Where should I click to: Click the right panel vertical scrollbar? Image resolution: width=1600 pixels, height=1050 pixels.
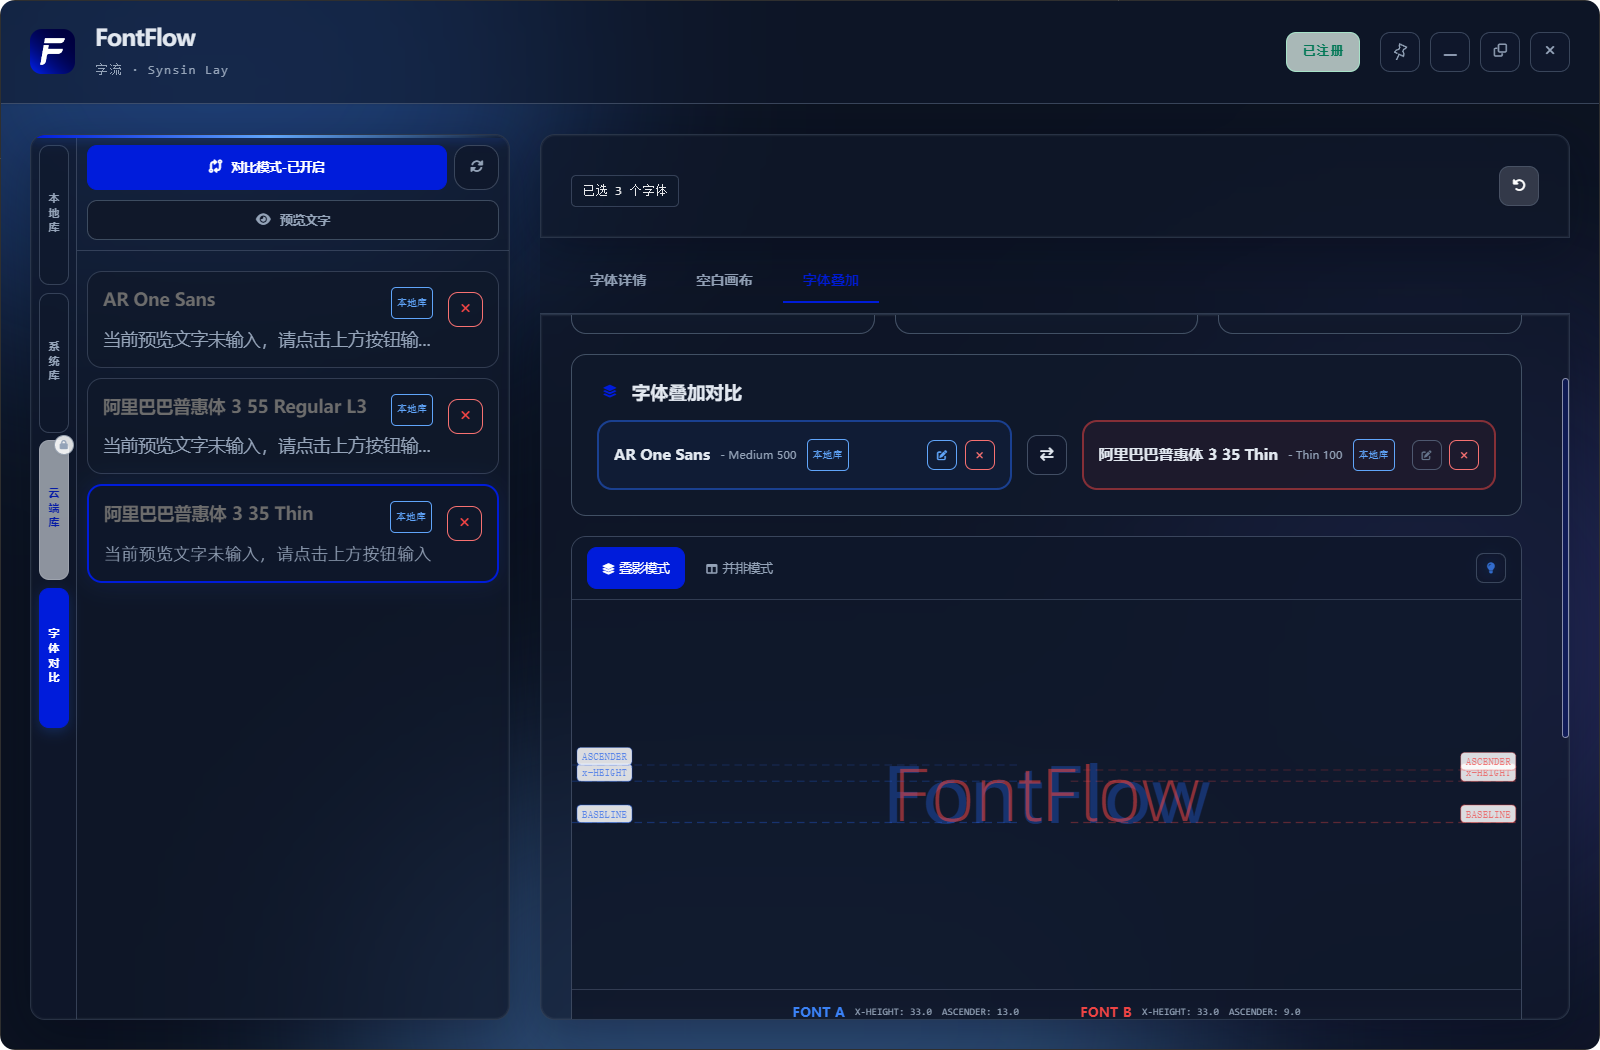click(x=1565, y=558)
